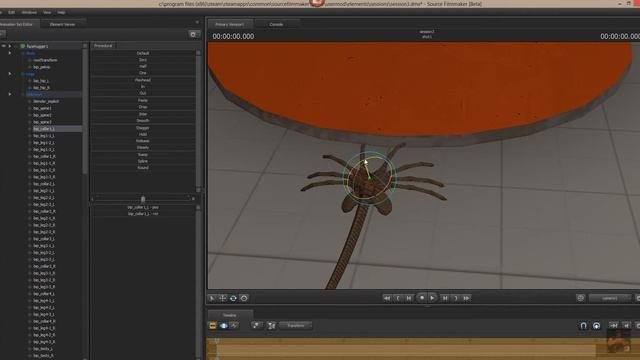Switch to the graph editor mode icon
The image size is (640, 360).
(x=234, y=325)
